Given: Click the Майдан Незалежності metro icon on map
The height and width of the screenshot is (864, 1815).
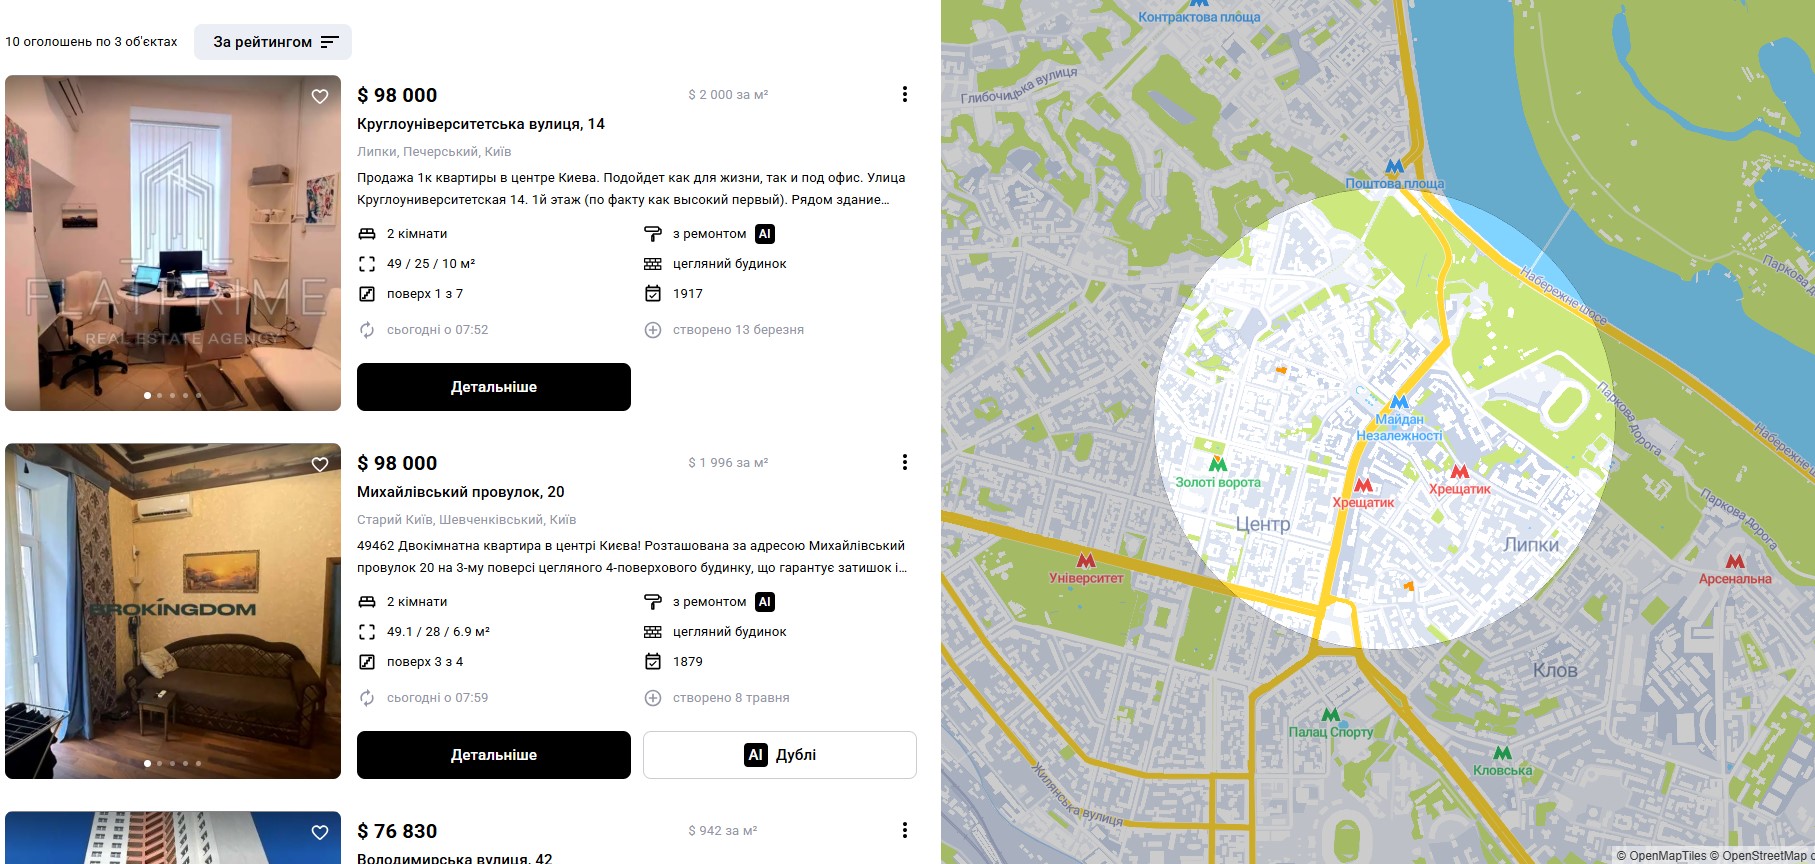Looking at the screenshot, I should pyautogui.click(x=1399, y=402).
